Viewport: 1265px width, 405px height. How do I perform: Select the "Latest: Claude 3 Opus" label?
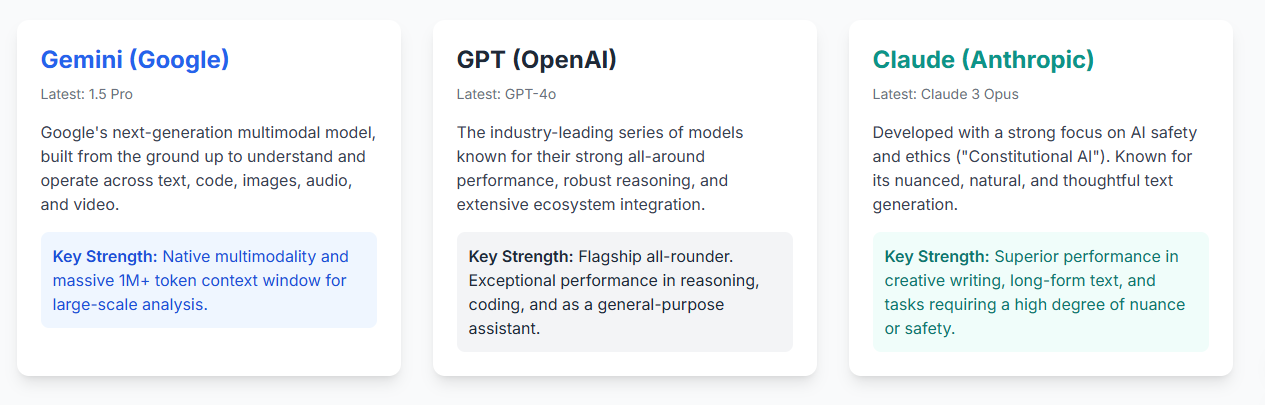(945, 94)
